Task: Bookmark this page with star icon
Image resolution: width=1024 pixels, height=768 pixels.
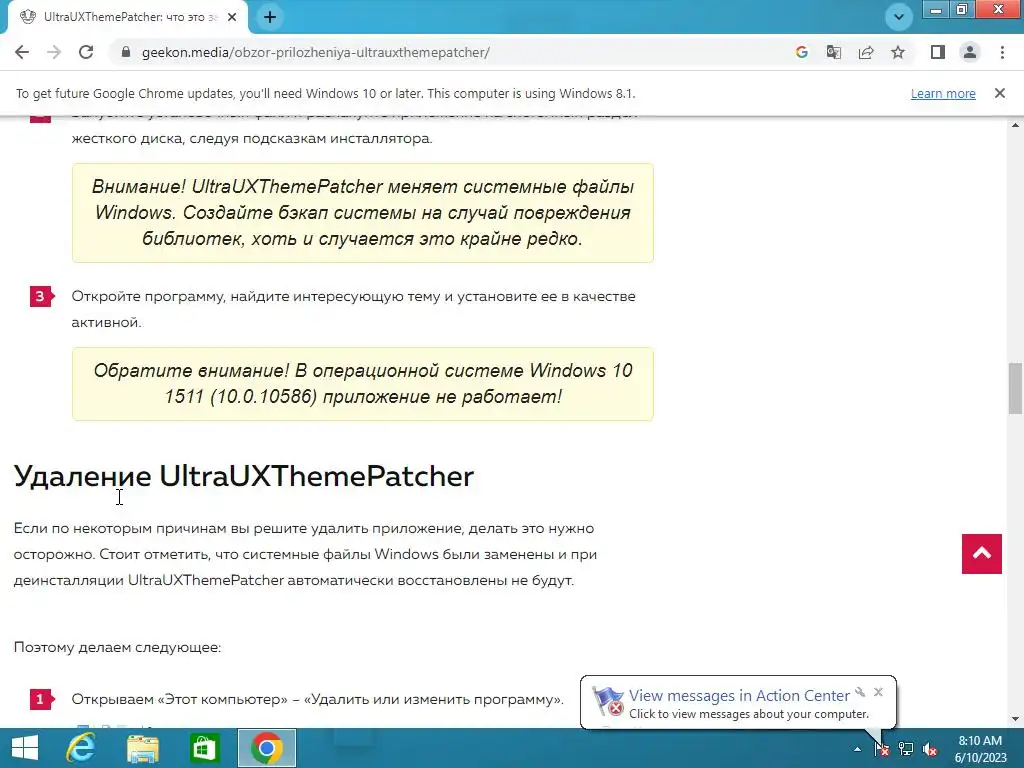Action: tap(898, 52)
